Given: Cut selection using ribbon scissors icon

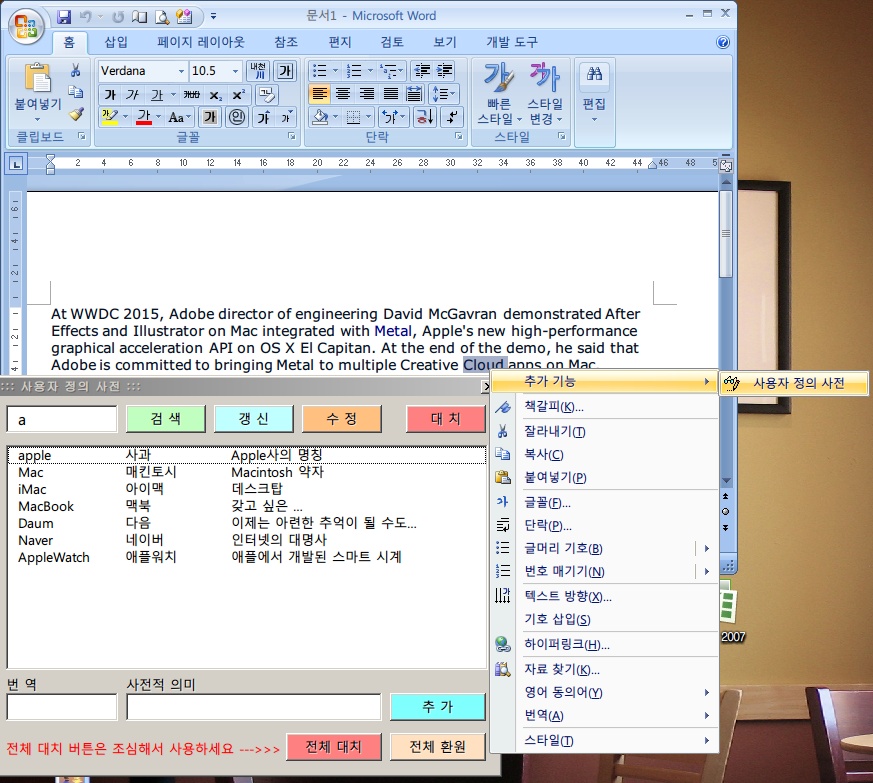Looking at the screenshot, I should pyautogui.click(x=75, y=70).
